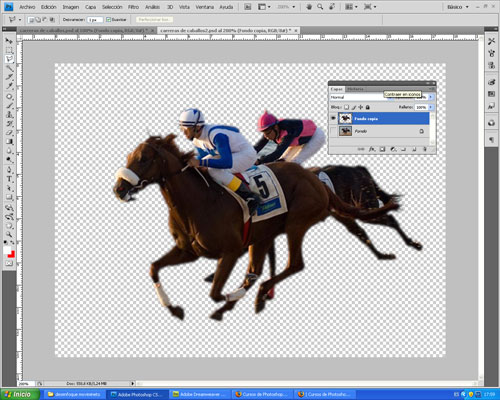
Task: Open the Archivo menu
Action: pyautogui.click(x=27, y=7)
